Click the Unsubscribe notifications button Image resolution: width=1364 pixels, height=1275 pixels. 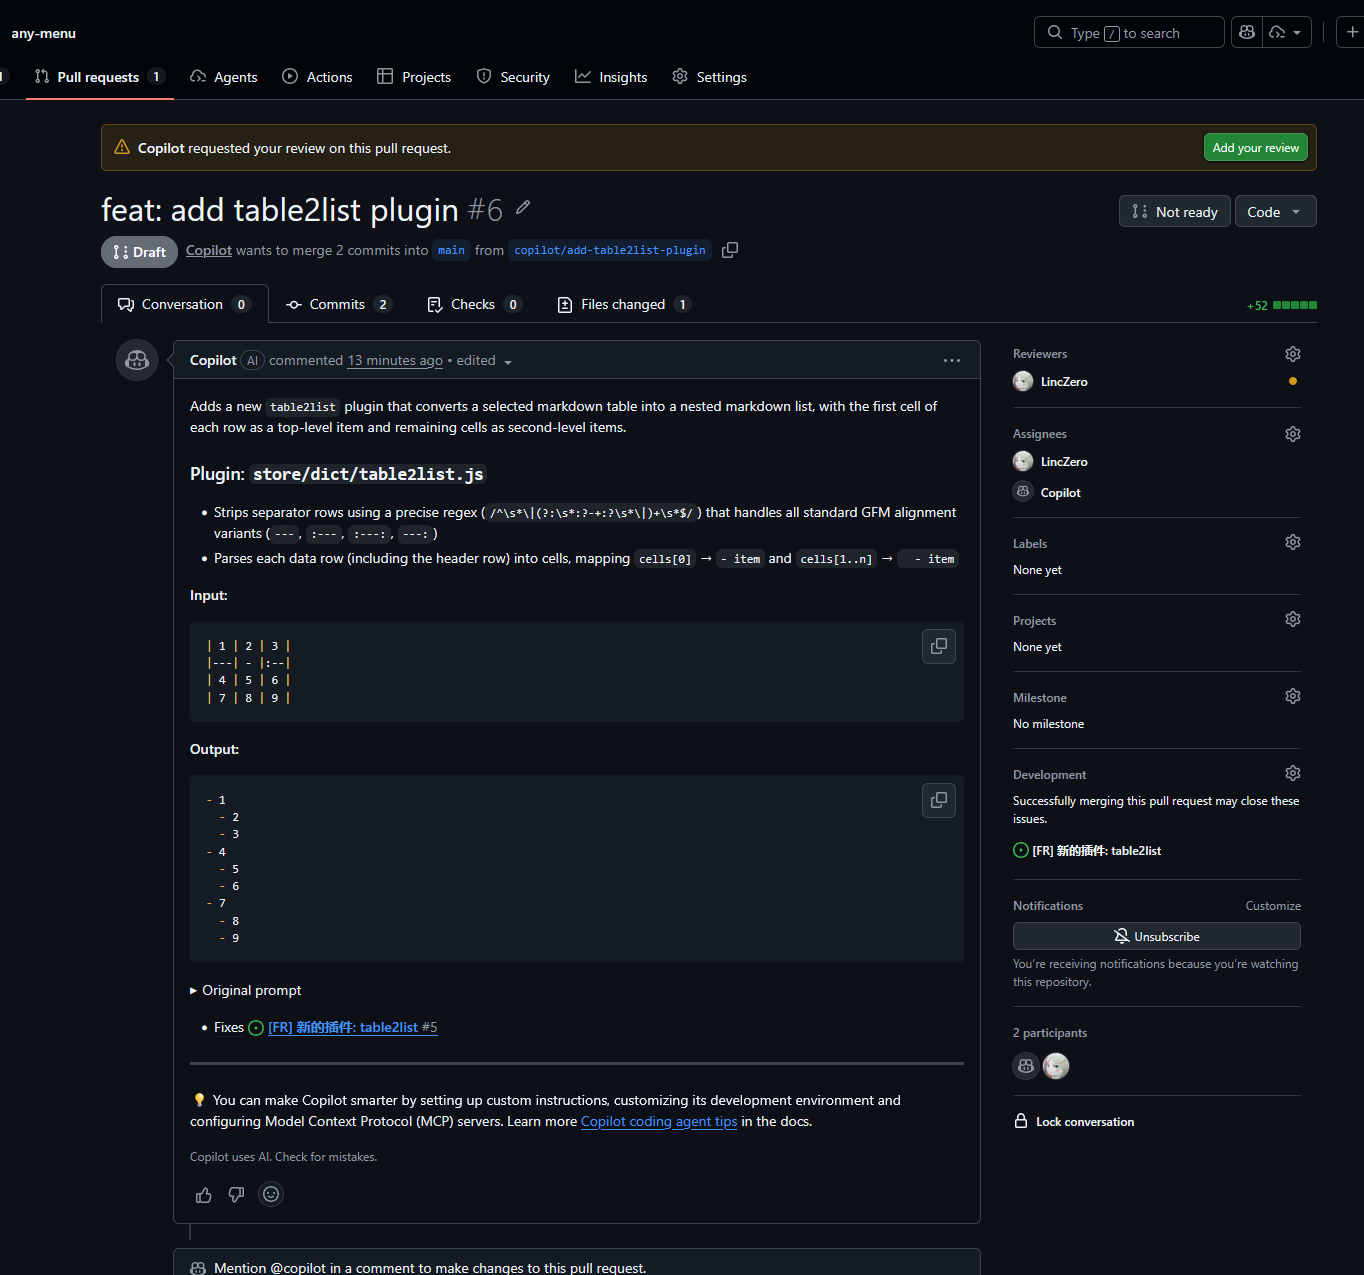coord(1157,936)
